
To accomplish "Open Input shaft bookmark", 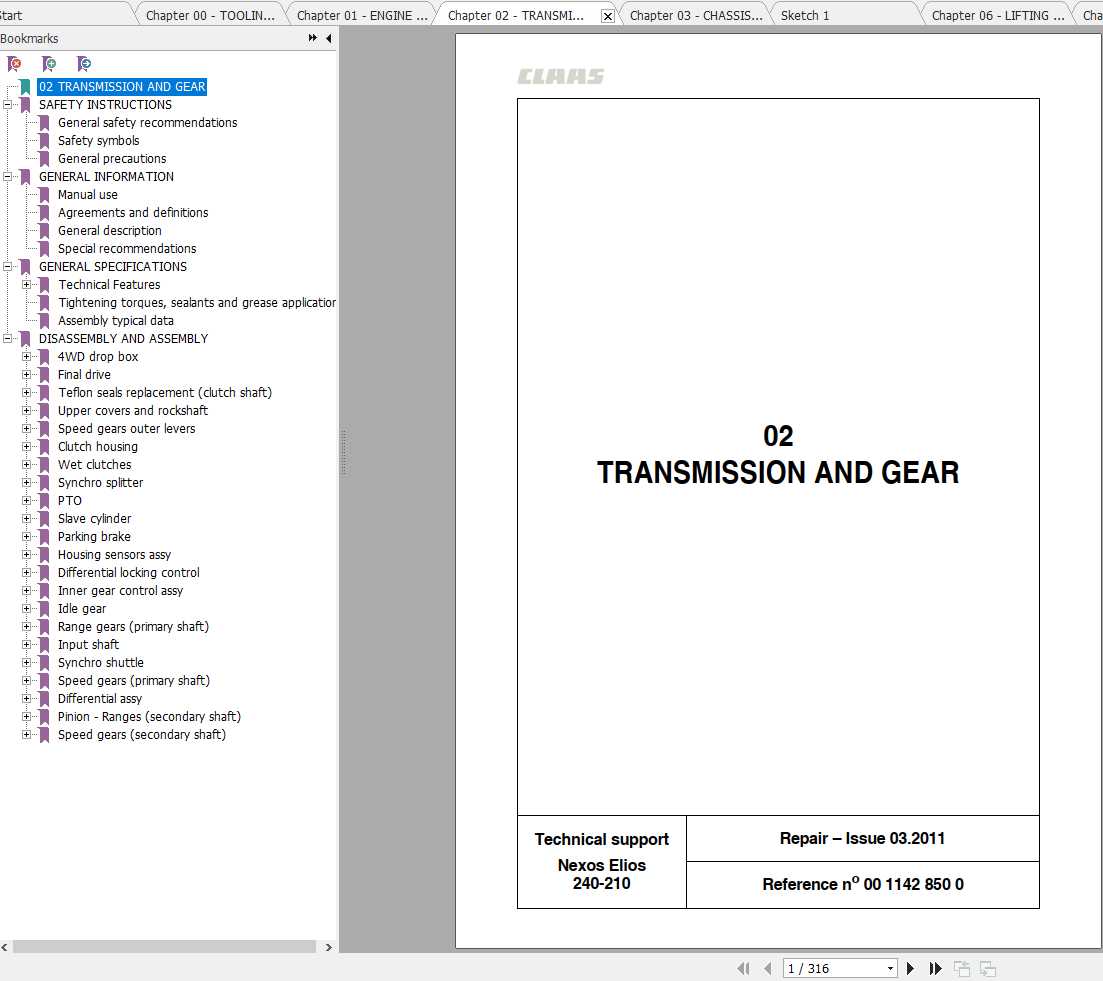I will [88, 645].
